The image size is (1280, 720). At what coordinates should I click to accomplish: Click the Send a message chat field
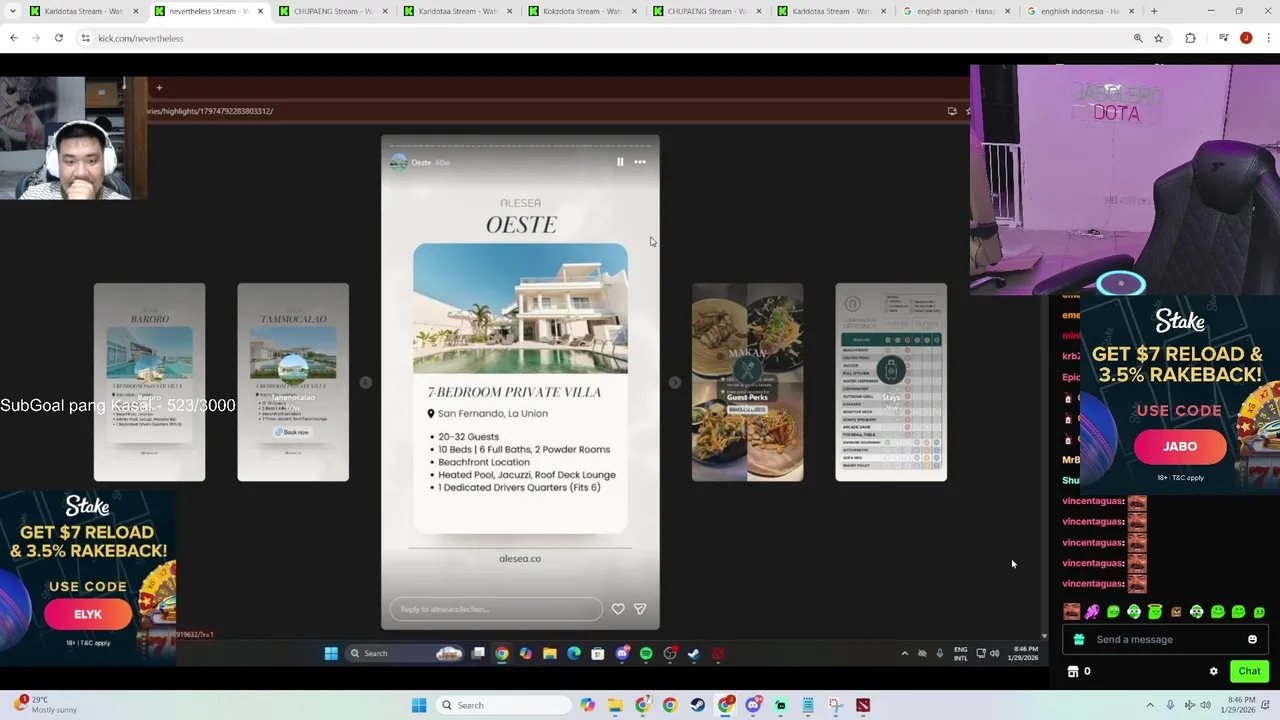1165,639
